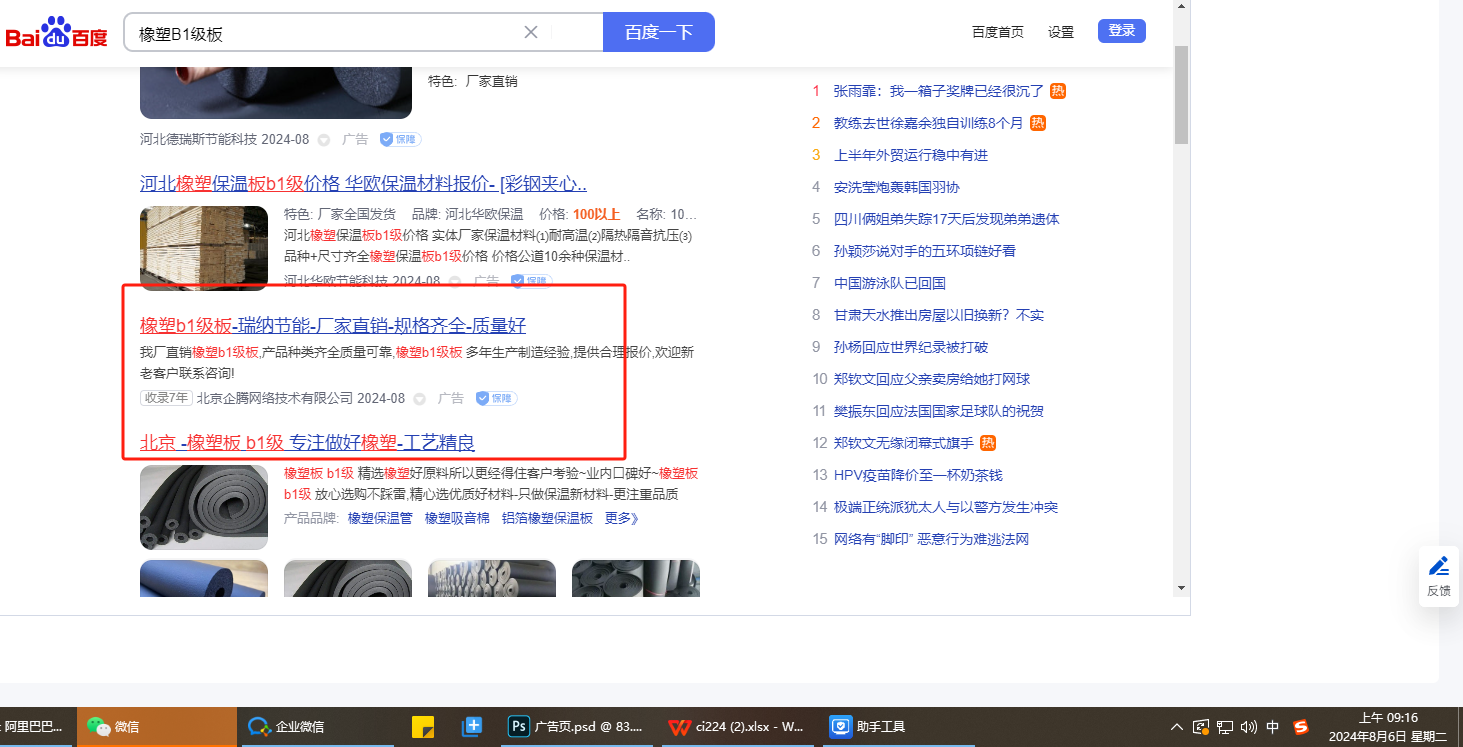
Task: Click the 橡塑吸音棉 brand link
Action: 457,518
